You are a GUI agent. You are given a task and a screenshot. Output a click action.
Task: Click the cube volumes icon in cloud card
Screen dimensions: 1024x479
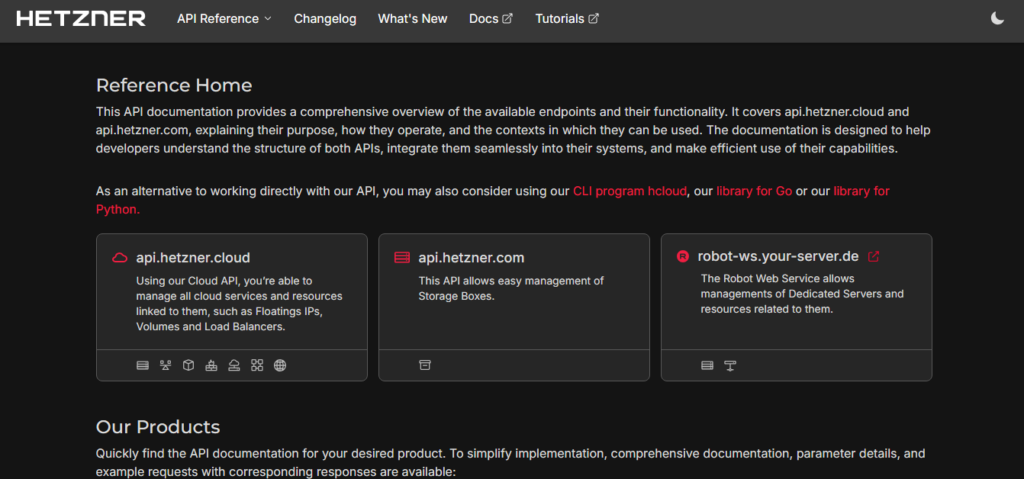tap(188, 365)
